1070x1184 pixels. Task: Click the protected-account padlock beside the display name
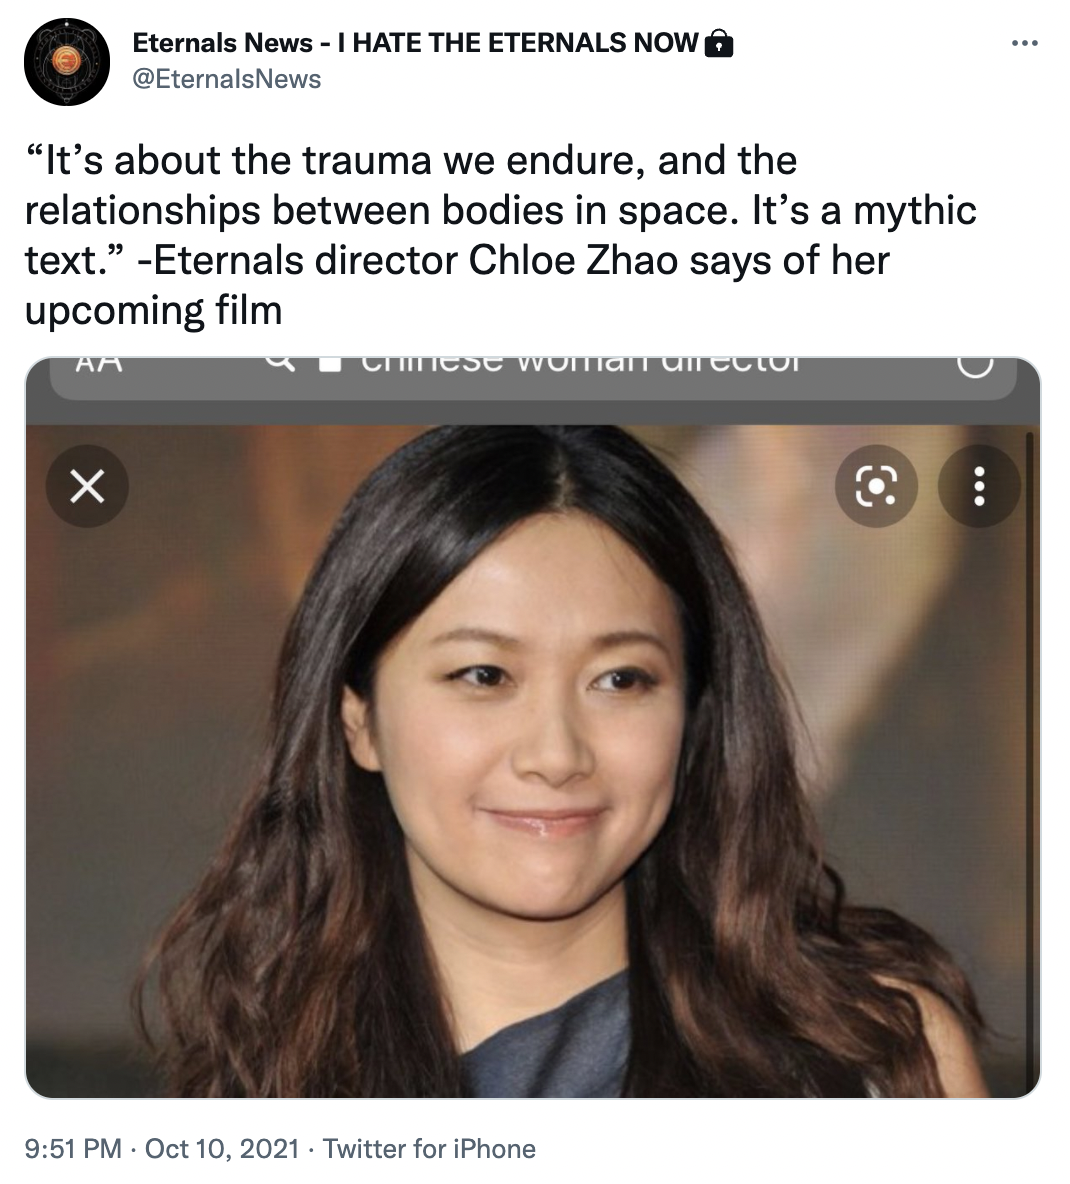(718, 45)
